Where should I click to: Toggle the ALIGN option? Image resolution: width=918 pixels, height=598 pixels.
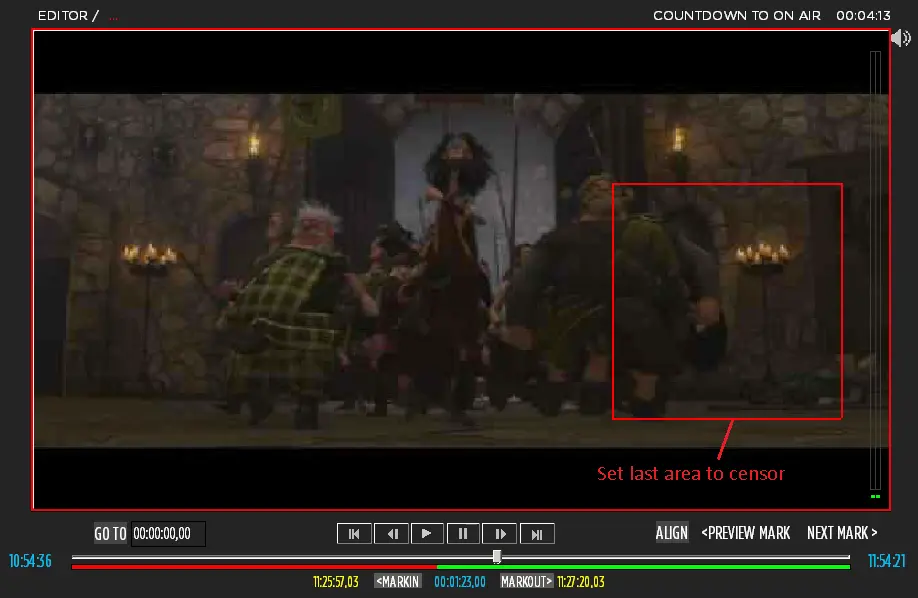[672, 533]
